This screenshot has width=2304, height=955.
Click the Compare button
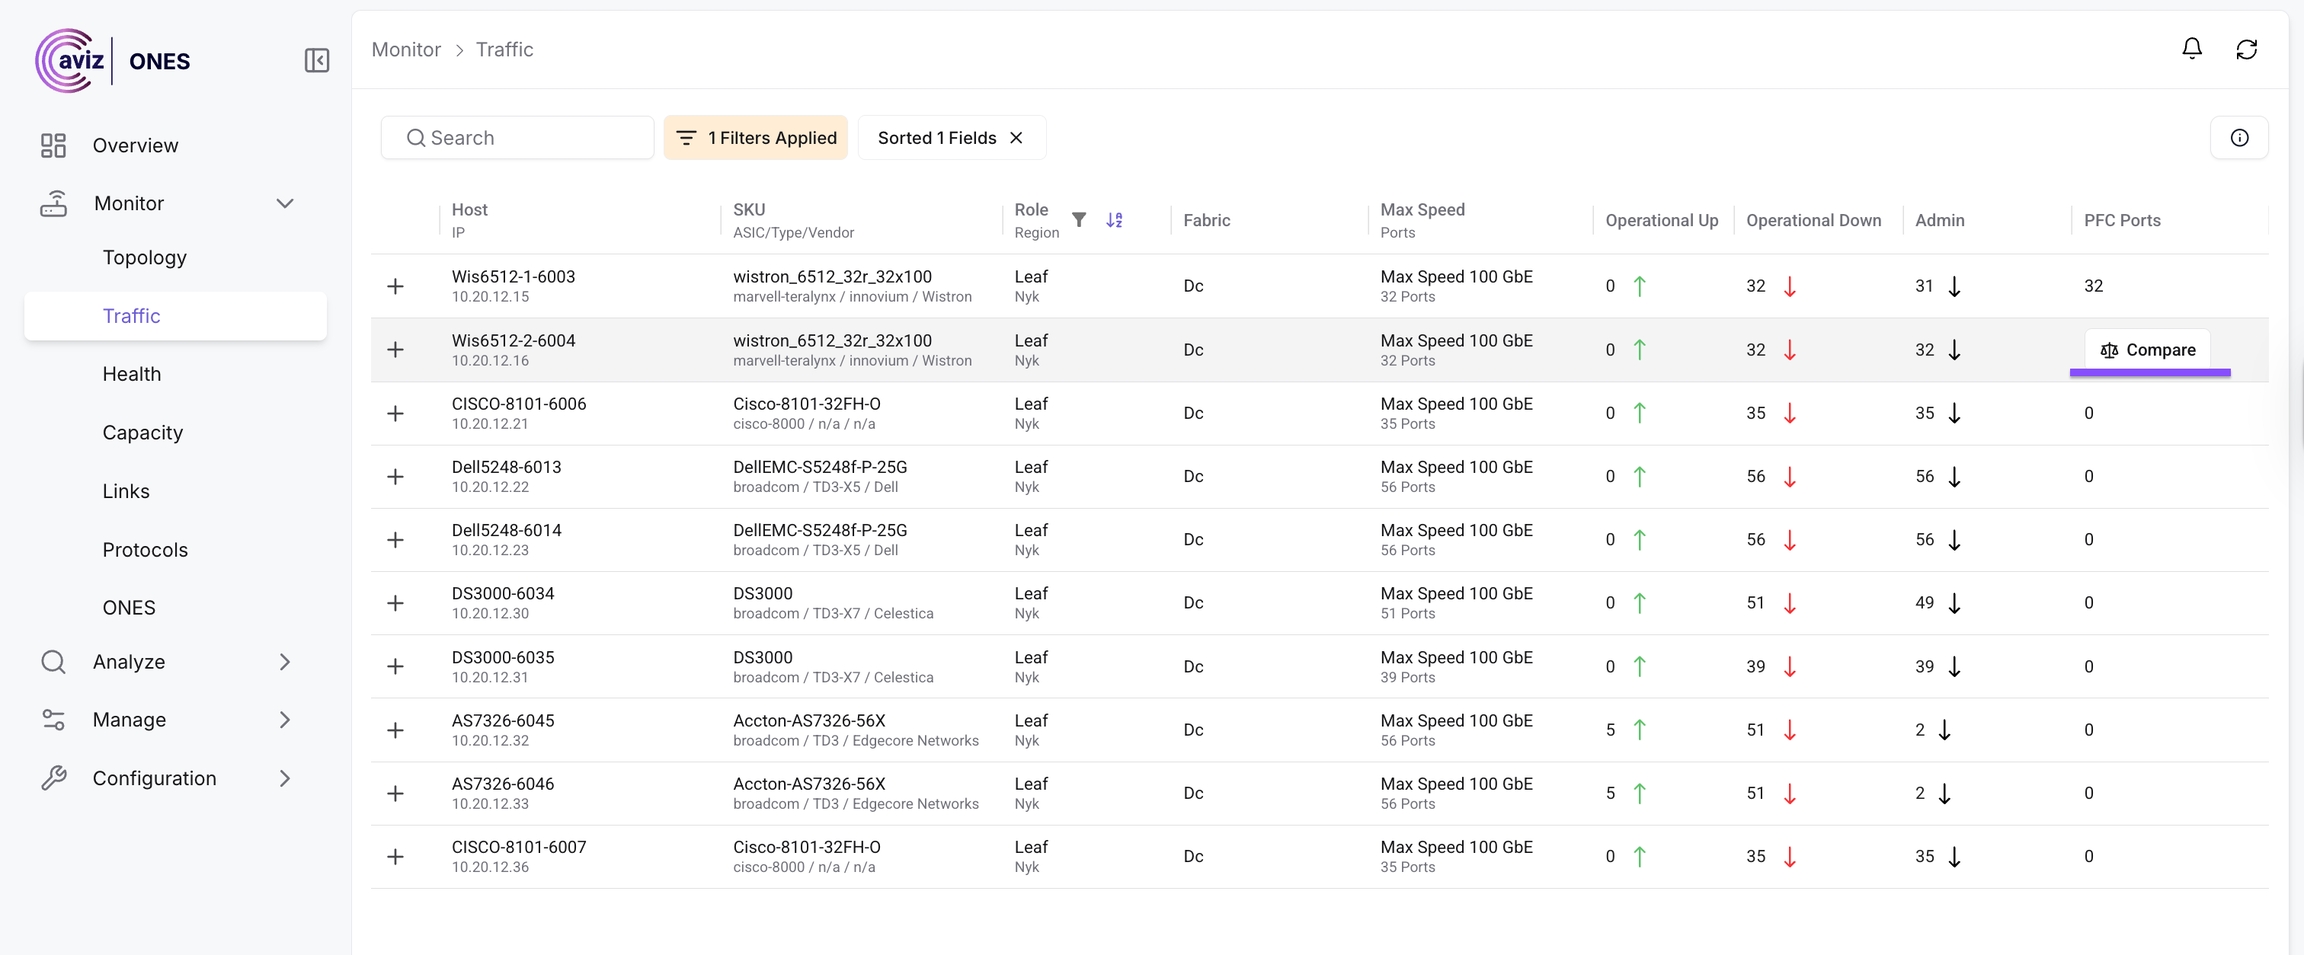2147,350
